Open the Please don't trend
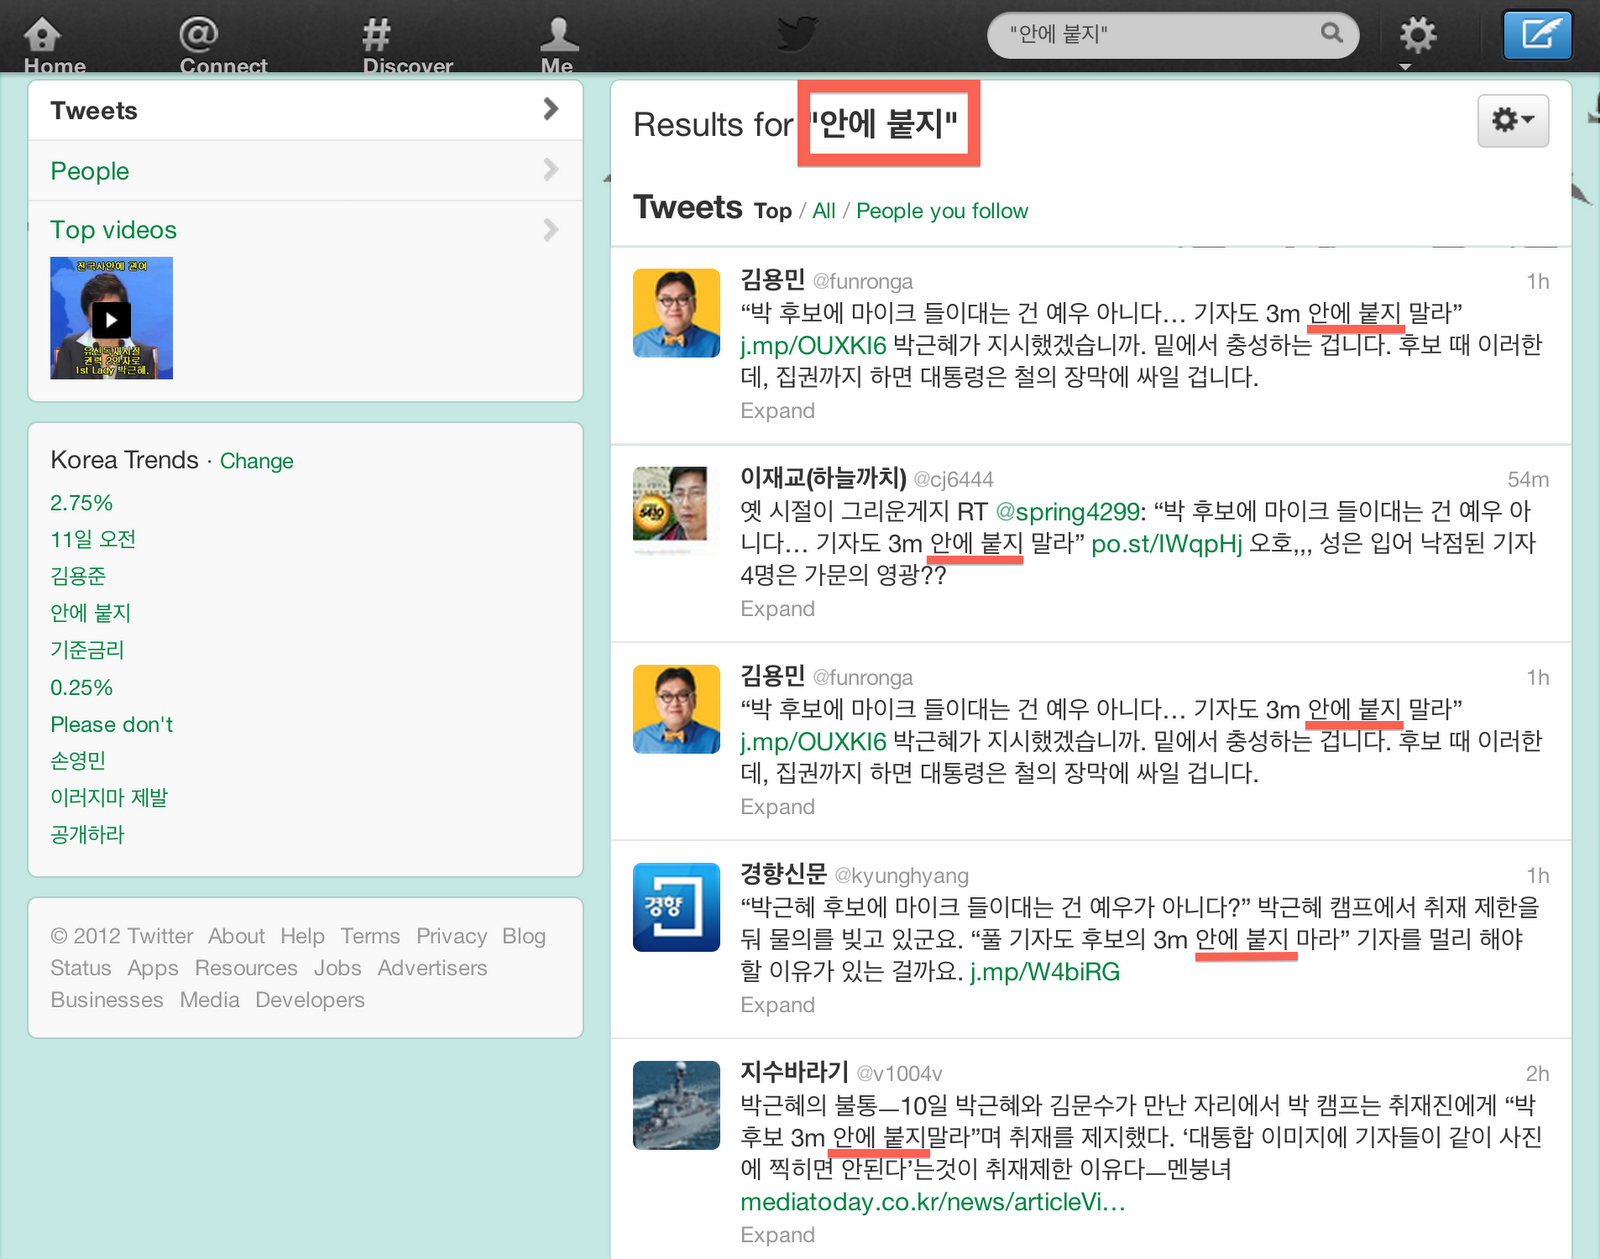This screenshot has height=1259, width=1600. (x=112, y=724)
